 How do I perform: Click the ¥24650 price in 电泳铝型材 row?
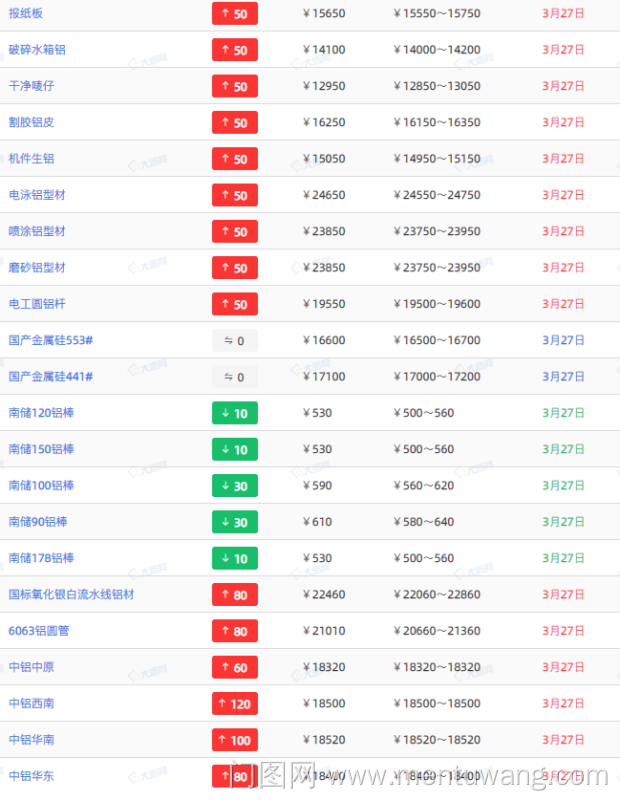(x=324, y=195)
